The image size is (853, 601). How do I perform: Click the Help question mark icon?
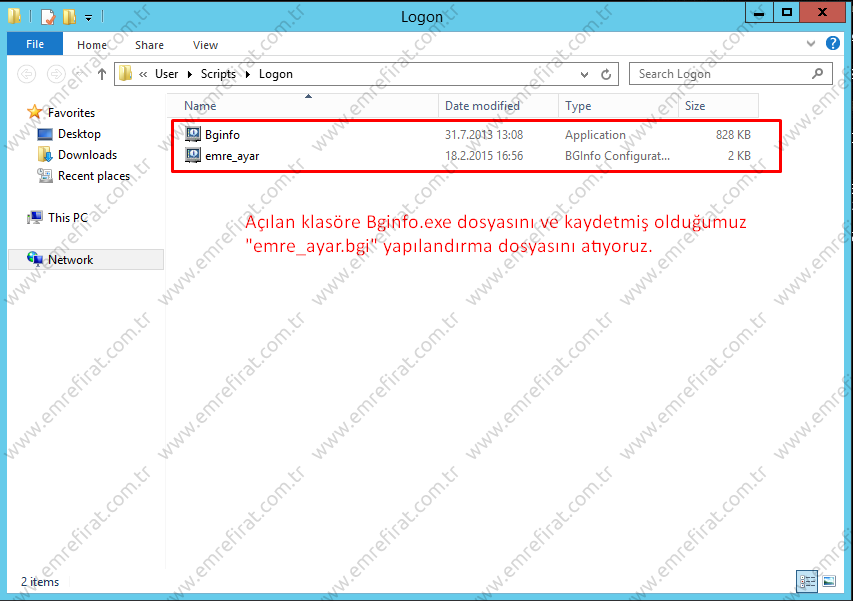833,44
